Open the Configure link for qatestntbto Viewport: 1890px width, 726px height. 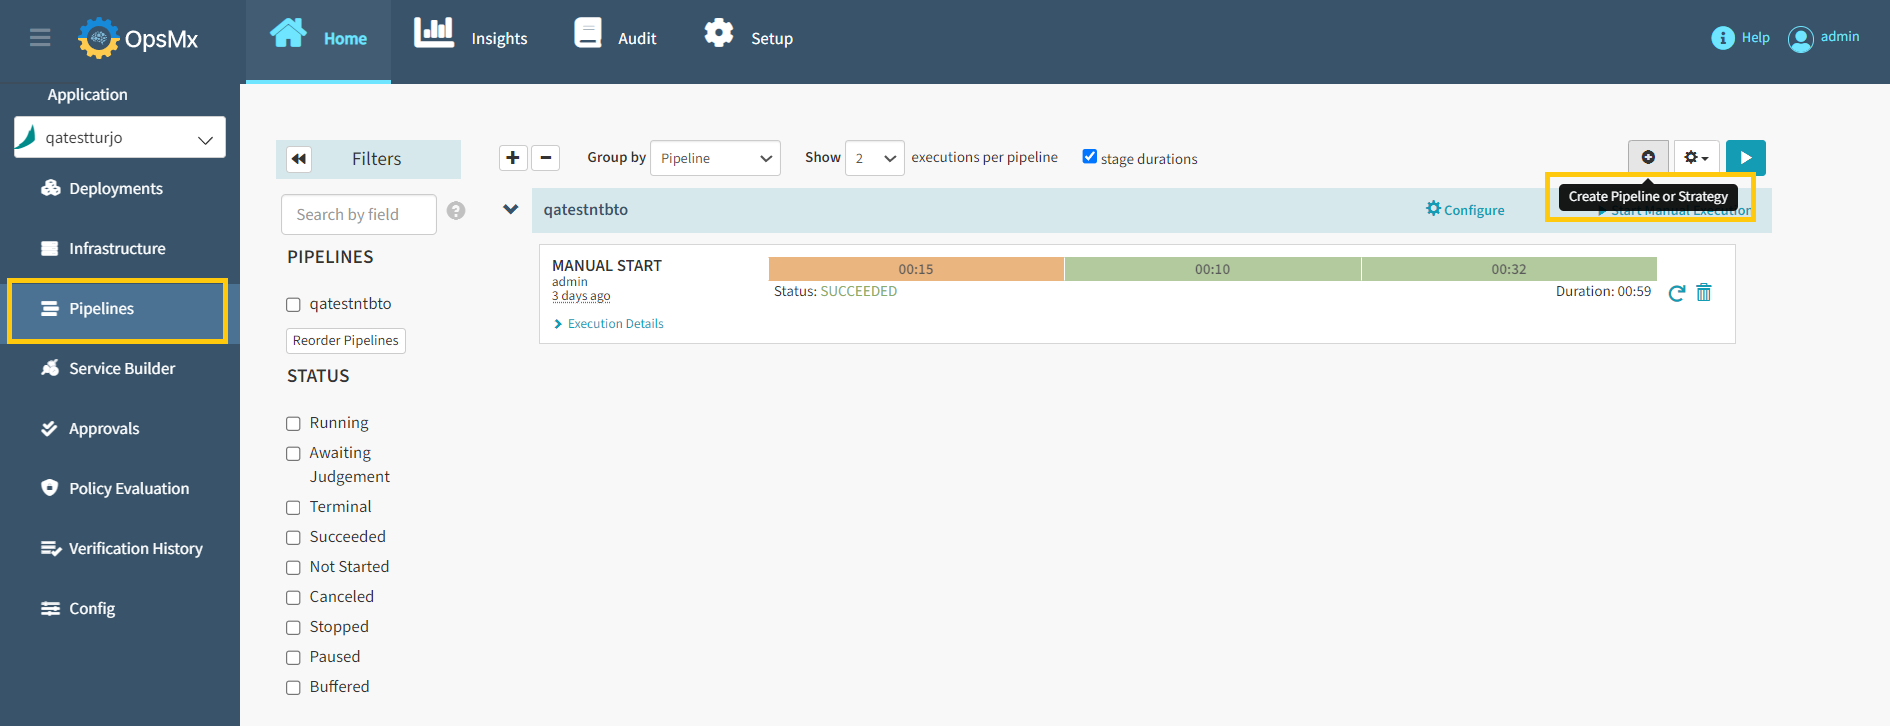pyautogui.click(x=1465, y=209)
